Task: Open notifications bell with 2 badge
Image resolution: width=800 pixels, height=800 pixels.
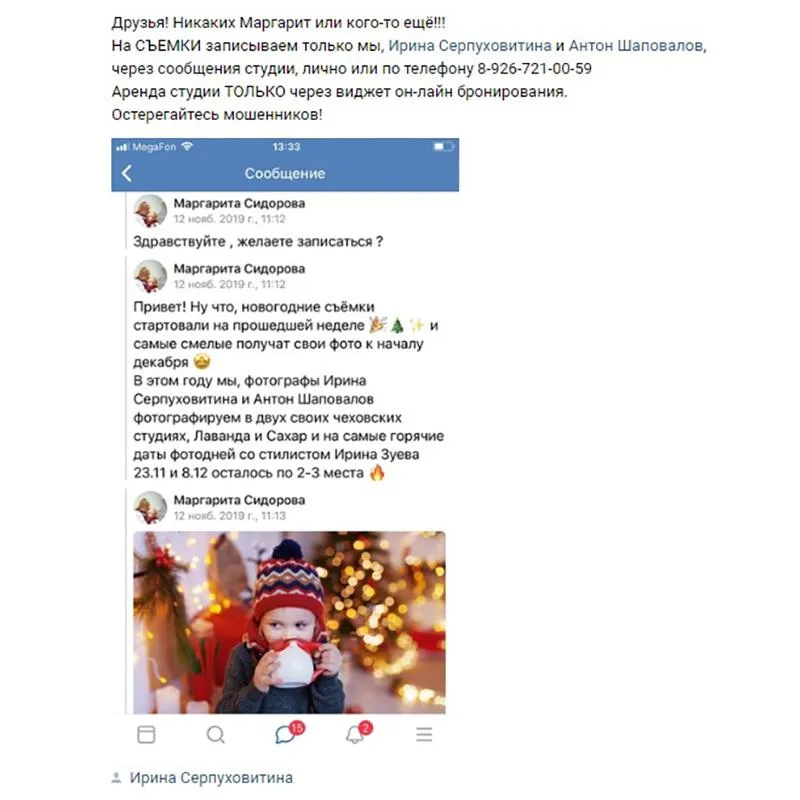Action: click(358, 733)
